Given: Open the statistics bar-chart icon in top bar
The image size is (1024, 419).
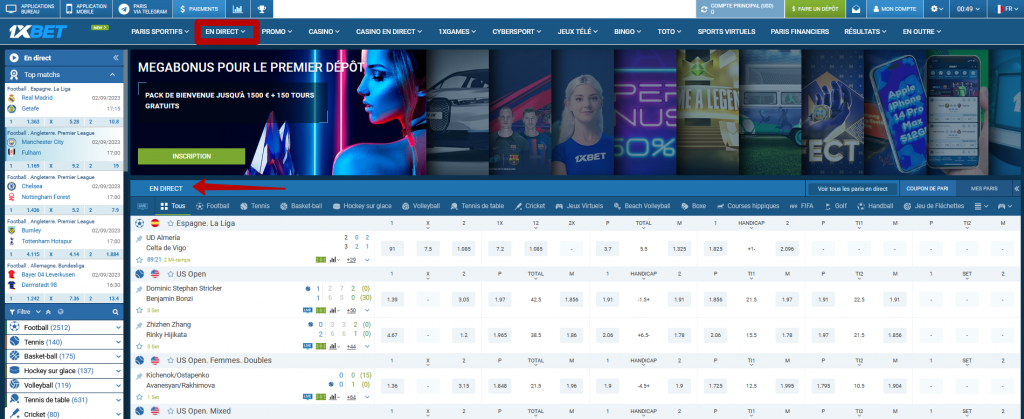Looking at the screenshot, I should tap(237, 9).
